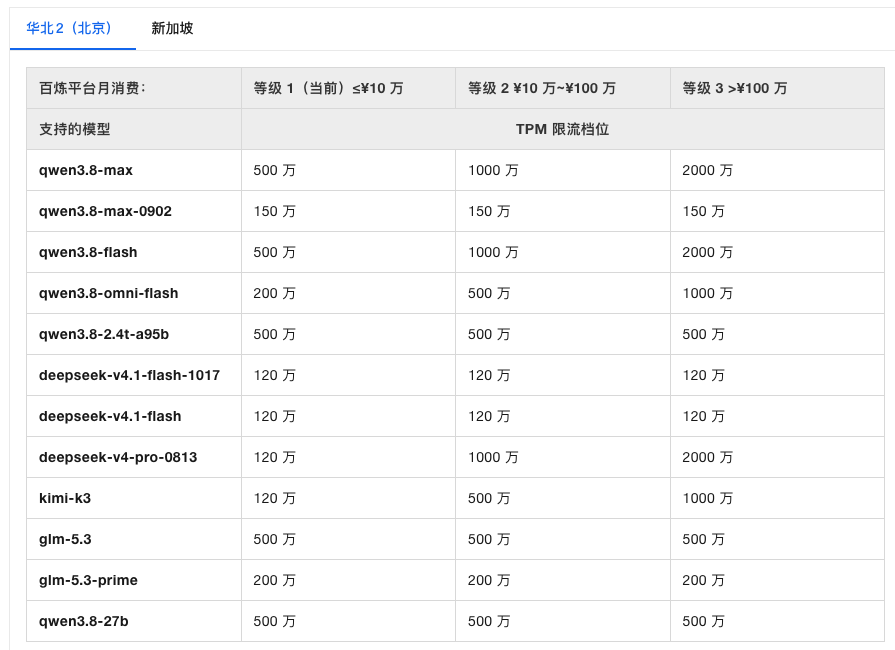This screenshot has height=650, width=895.
Task: Select the qwen3.8-2.4t-a95b row label
Action: (104, 334)
